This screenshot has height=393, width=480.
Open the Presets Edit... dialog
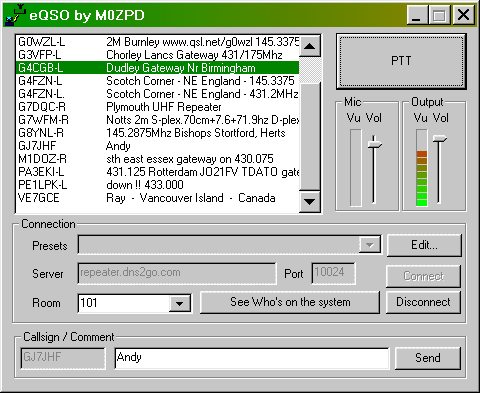click(x=424, y=245)
